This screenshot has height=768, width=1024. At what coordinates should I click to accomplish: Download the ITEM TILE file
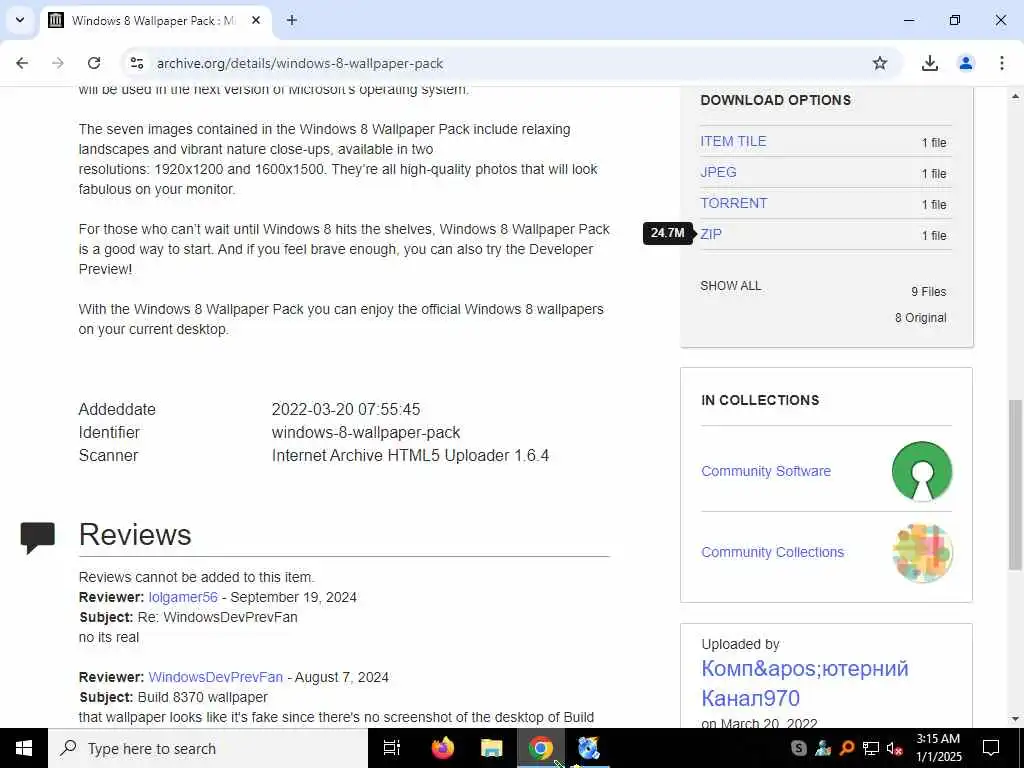733,141
